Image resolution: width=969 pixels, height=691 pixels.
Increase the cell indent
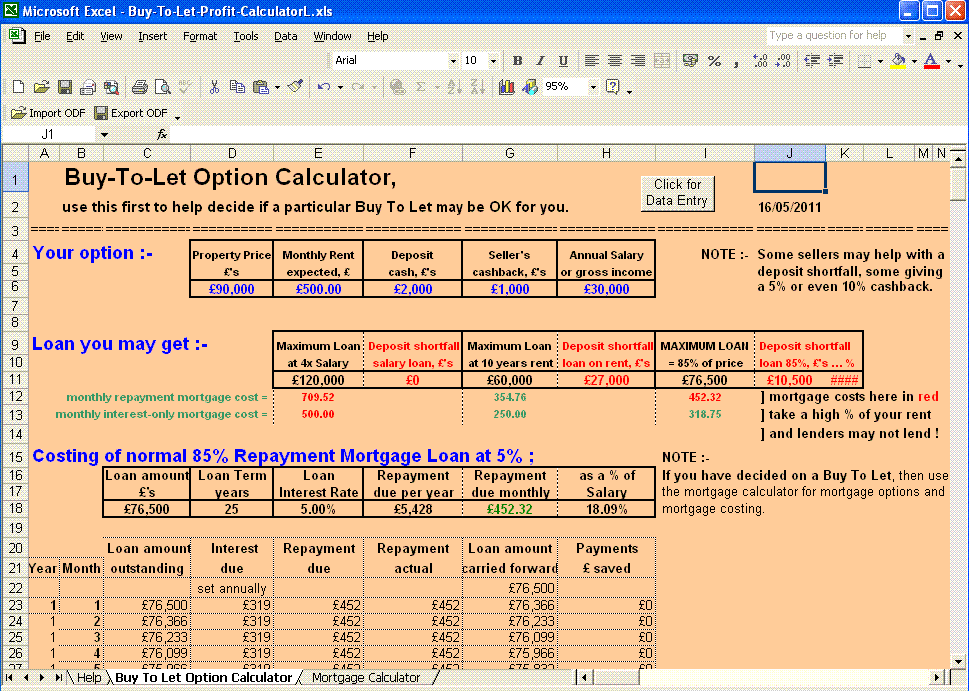(835, 61)
